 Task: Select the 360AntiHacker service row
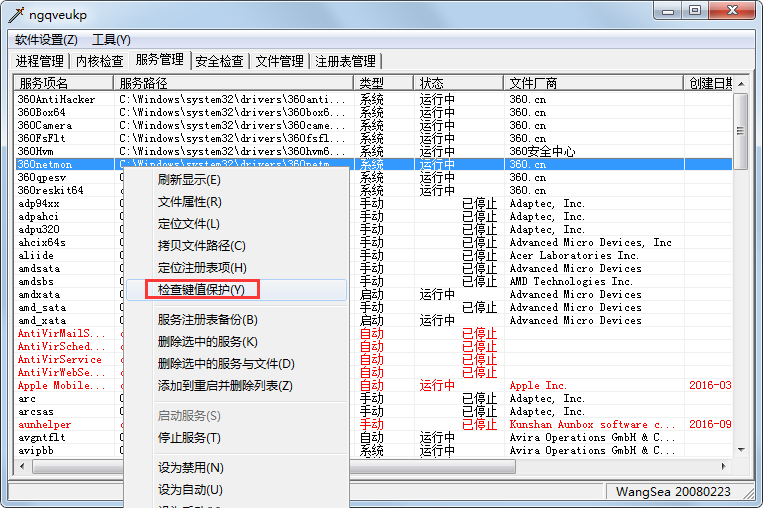coord(57,99)
